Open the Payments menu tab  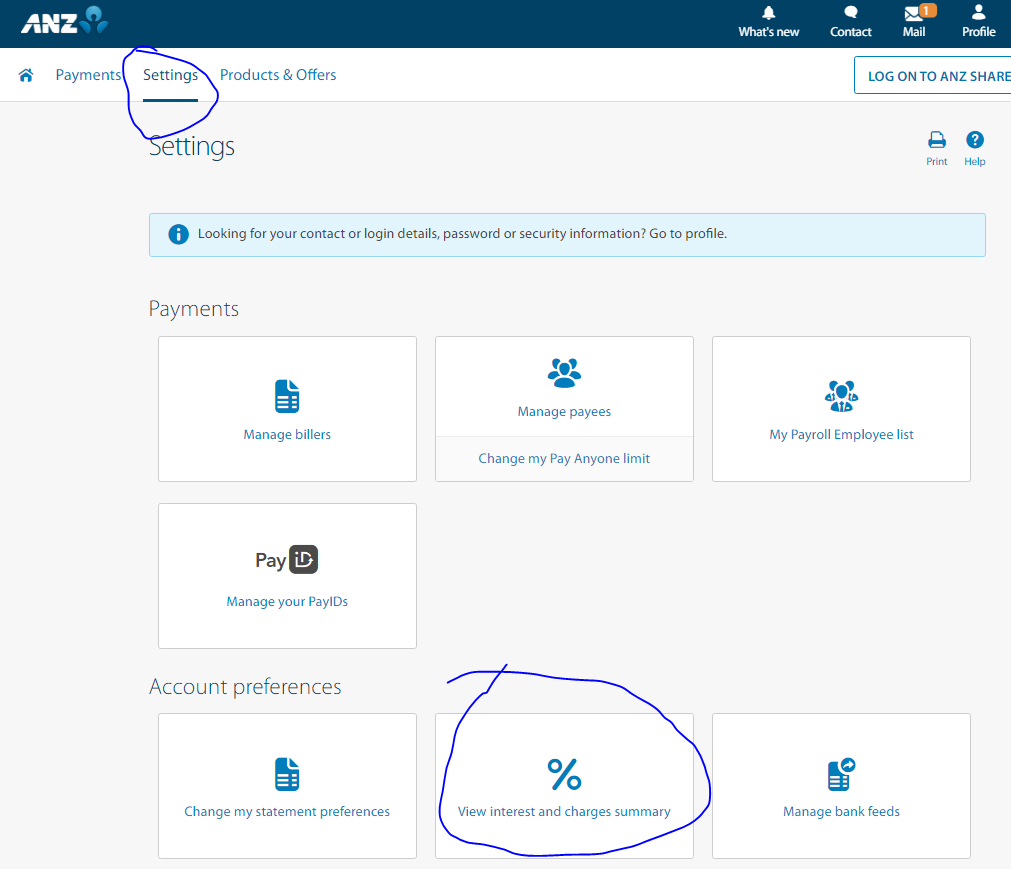click(88, 75)
